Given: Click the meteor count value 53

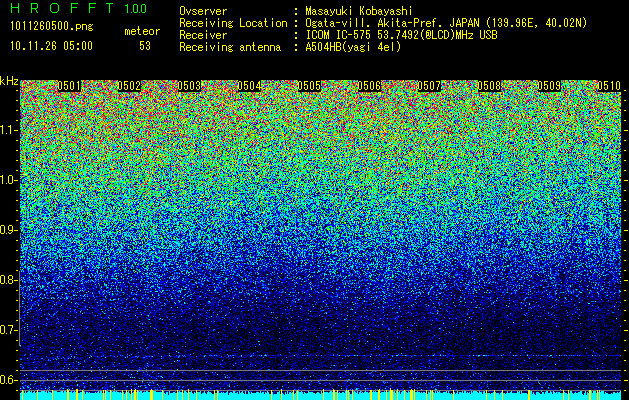Looking at the screenshot, I should [x=145, y=46].
